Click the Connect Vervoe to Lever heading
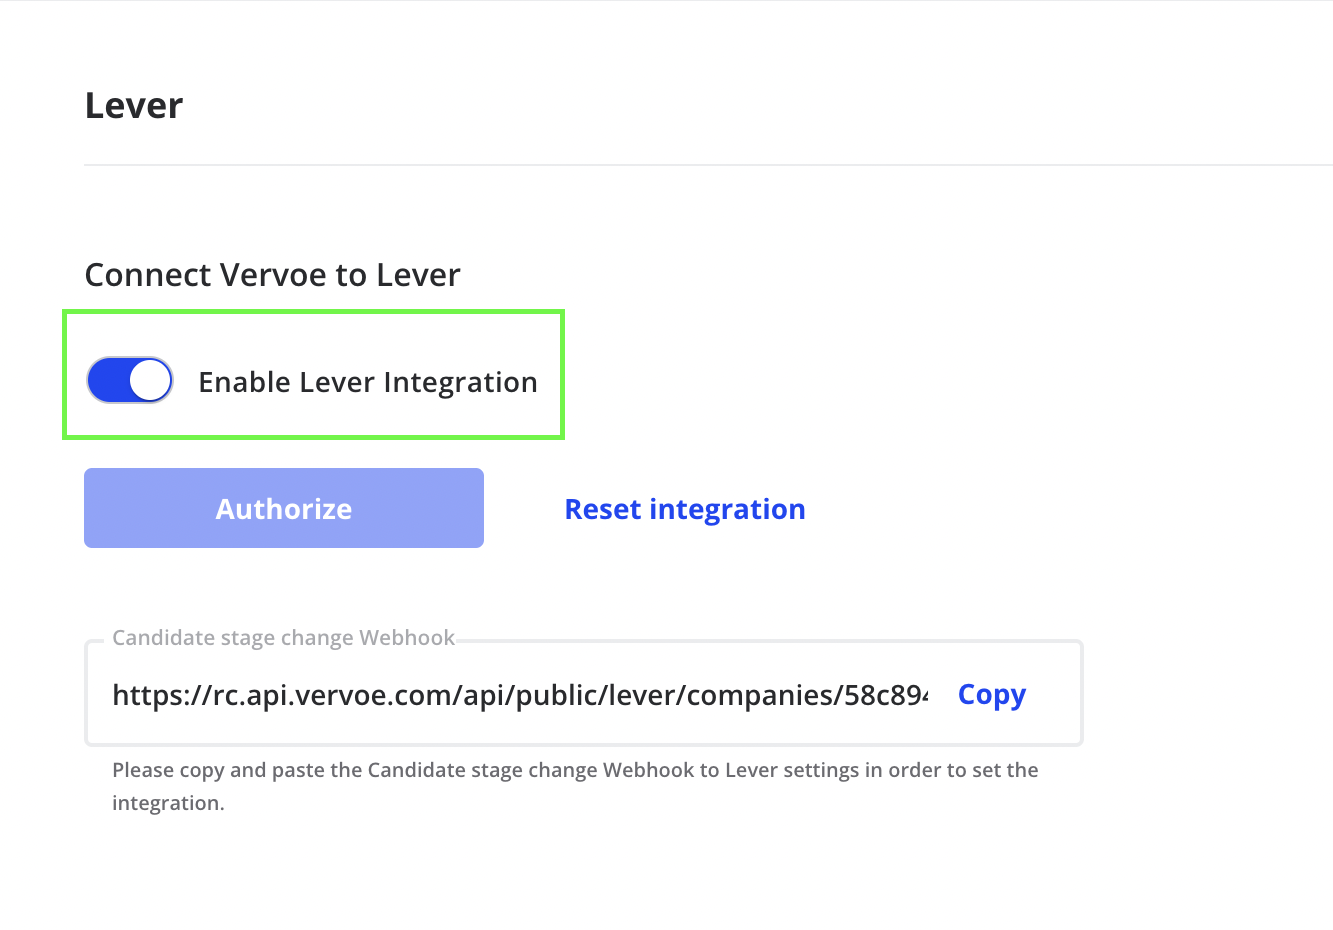Image resolution: width=1333 pixels, height=930 pixels. [273, 274]
